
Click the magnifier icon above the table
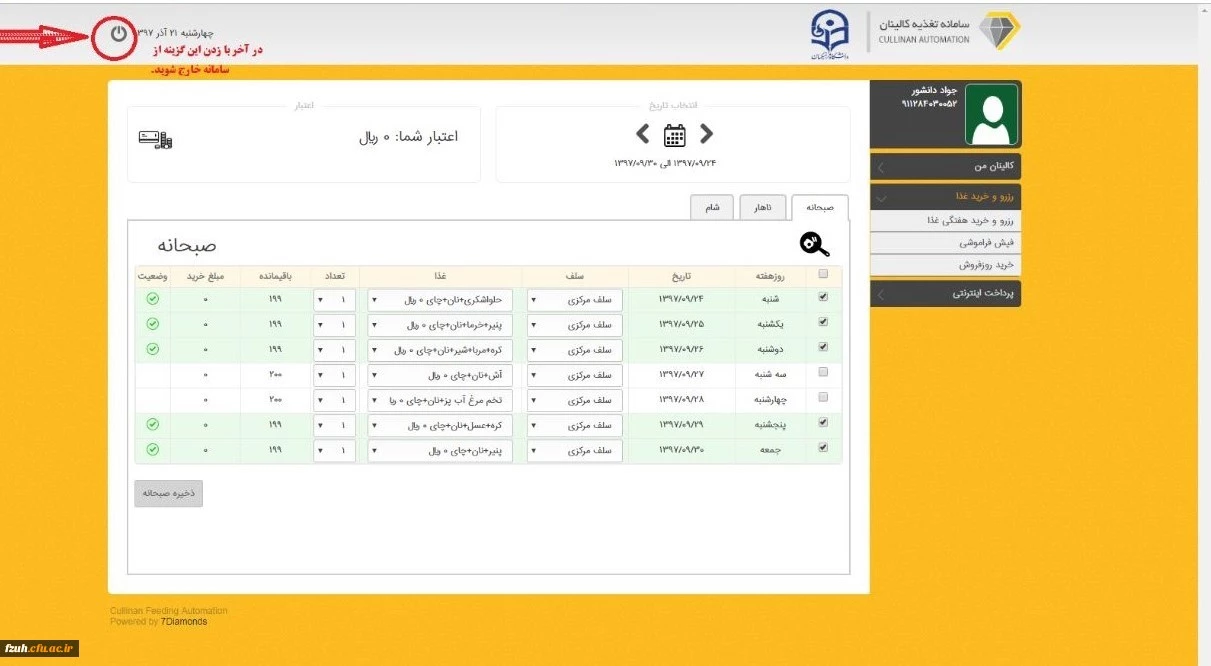(814, 244)
